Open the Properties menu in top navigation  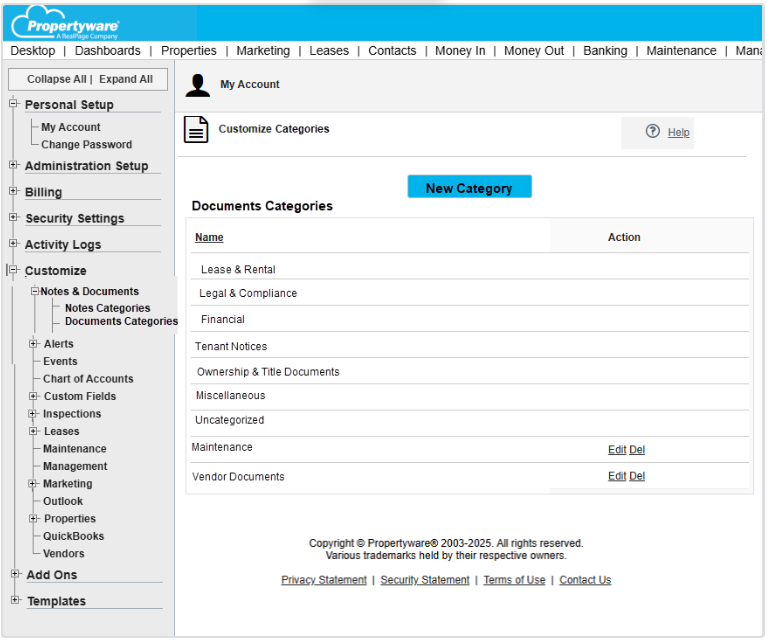(188, 51)
